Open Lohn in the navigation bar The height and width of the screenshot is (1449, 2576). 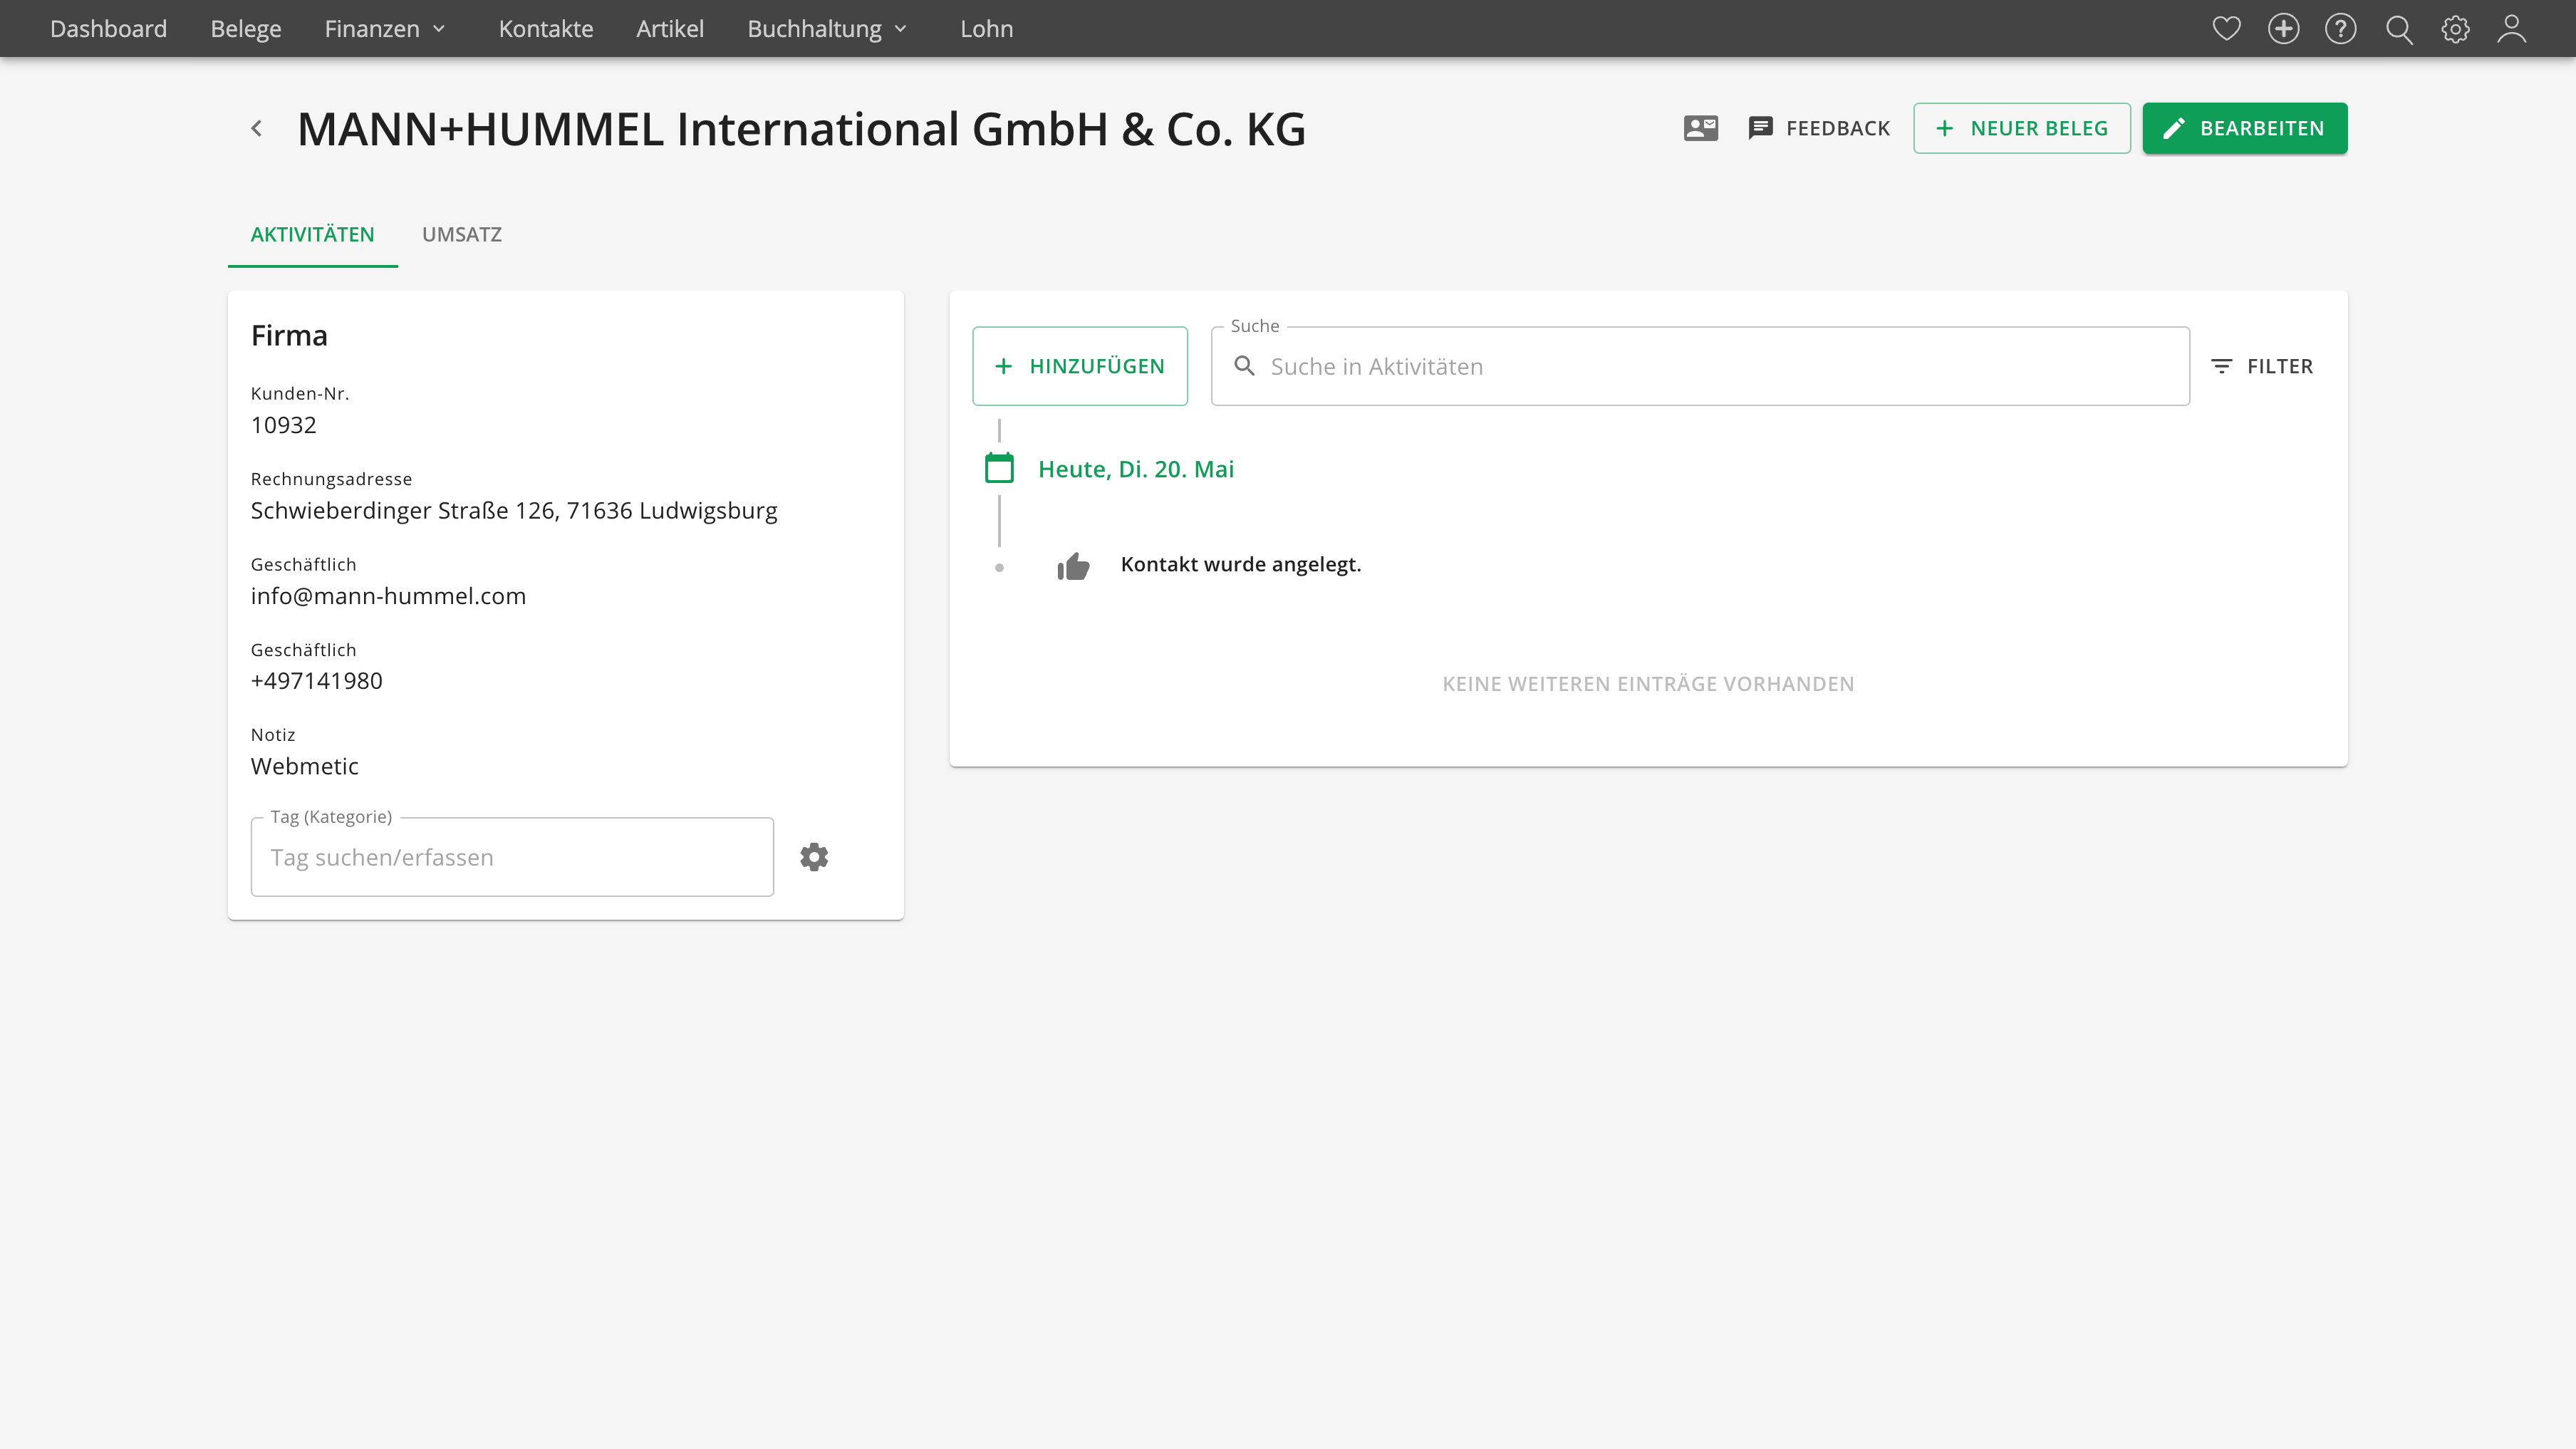click(986, 28)
